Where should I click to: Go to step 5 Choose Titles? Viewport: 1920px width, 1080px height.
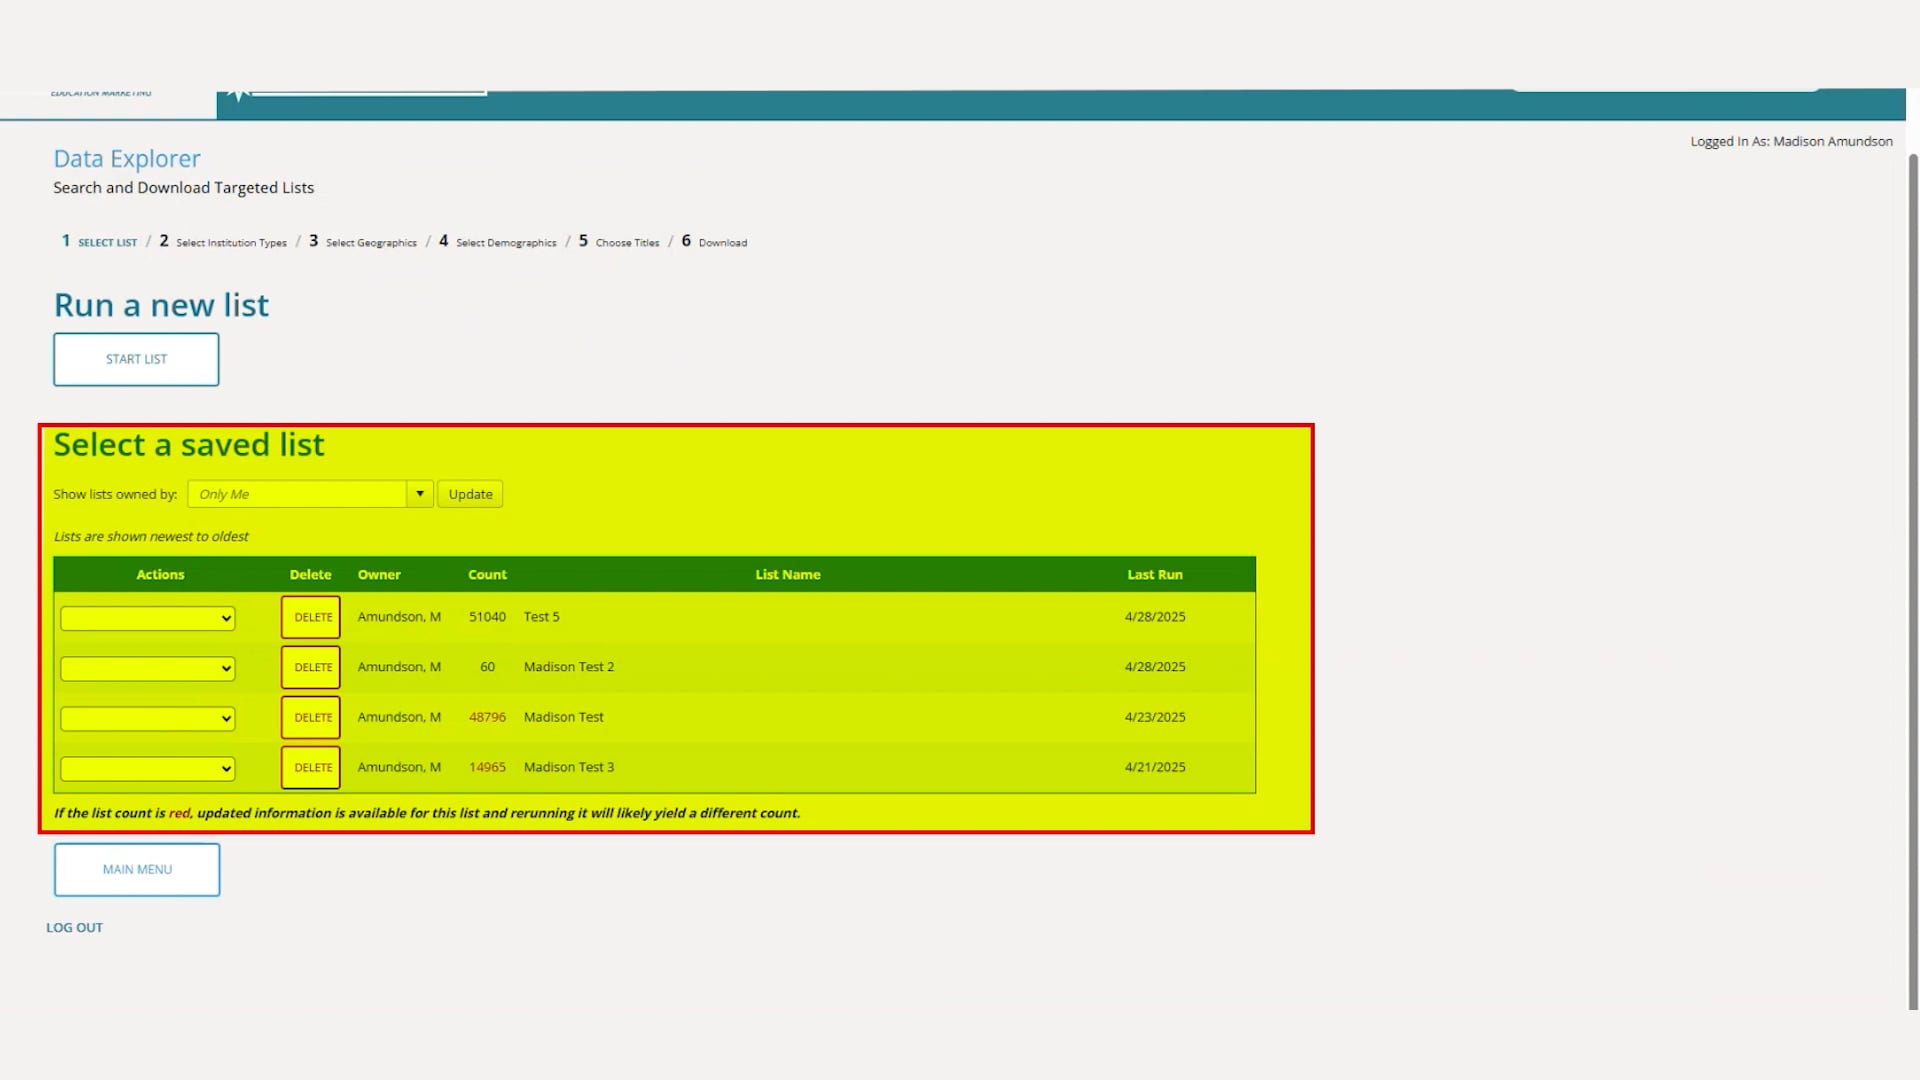tap(626, 243)
